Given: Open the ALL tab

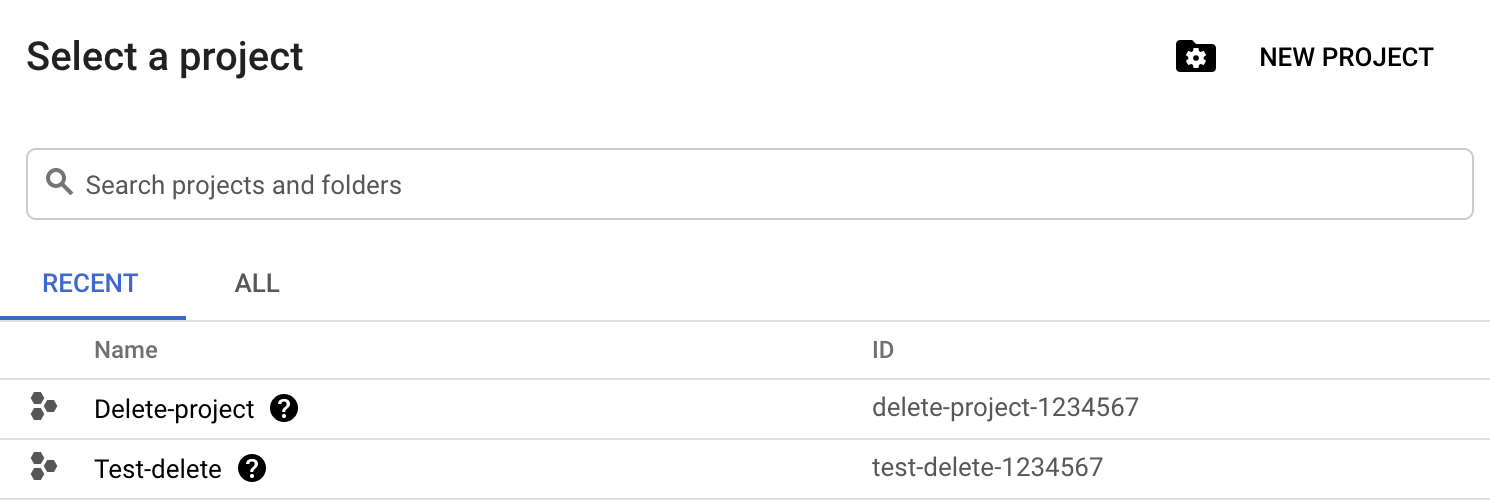Looking at the screenshot, I should pos(257,284).
